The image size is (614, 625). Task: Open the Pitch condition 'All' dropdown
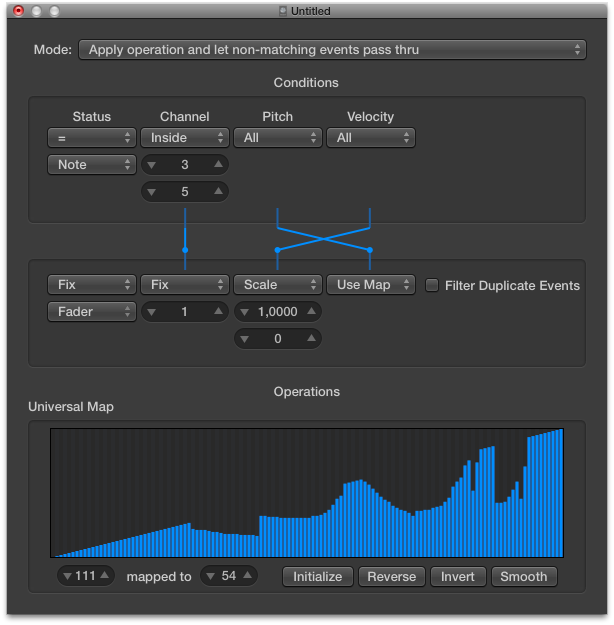tap(277, 138)
